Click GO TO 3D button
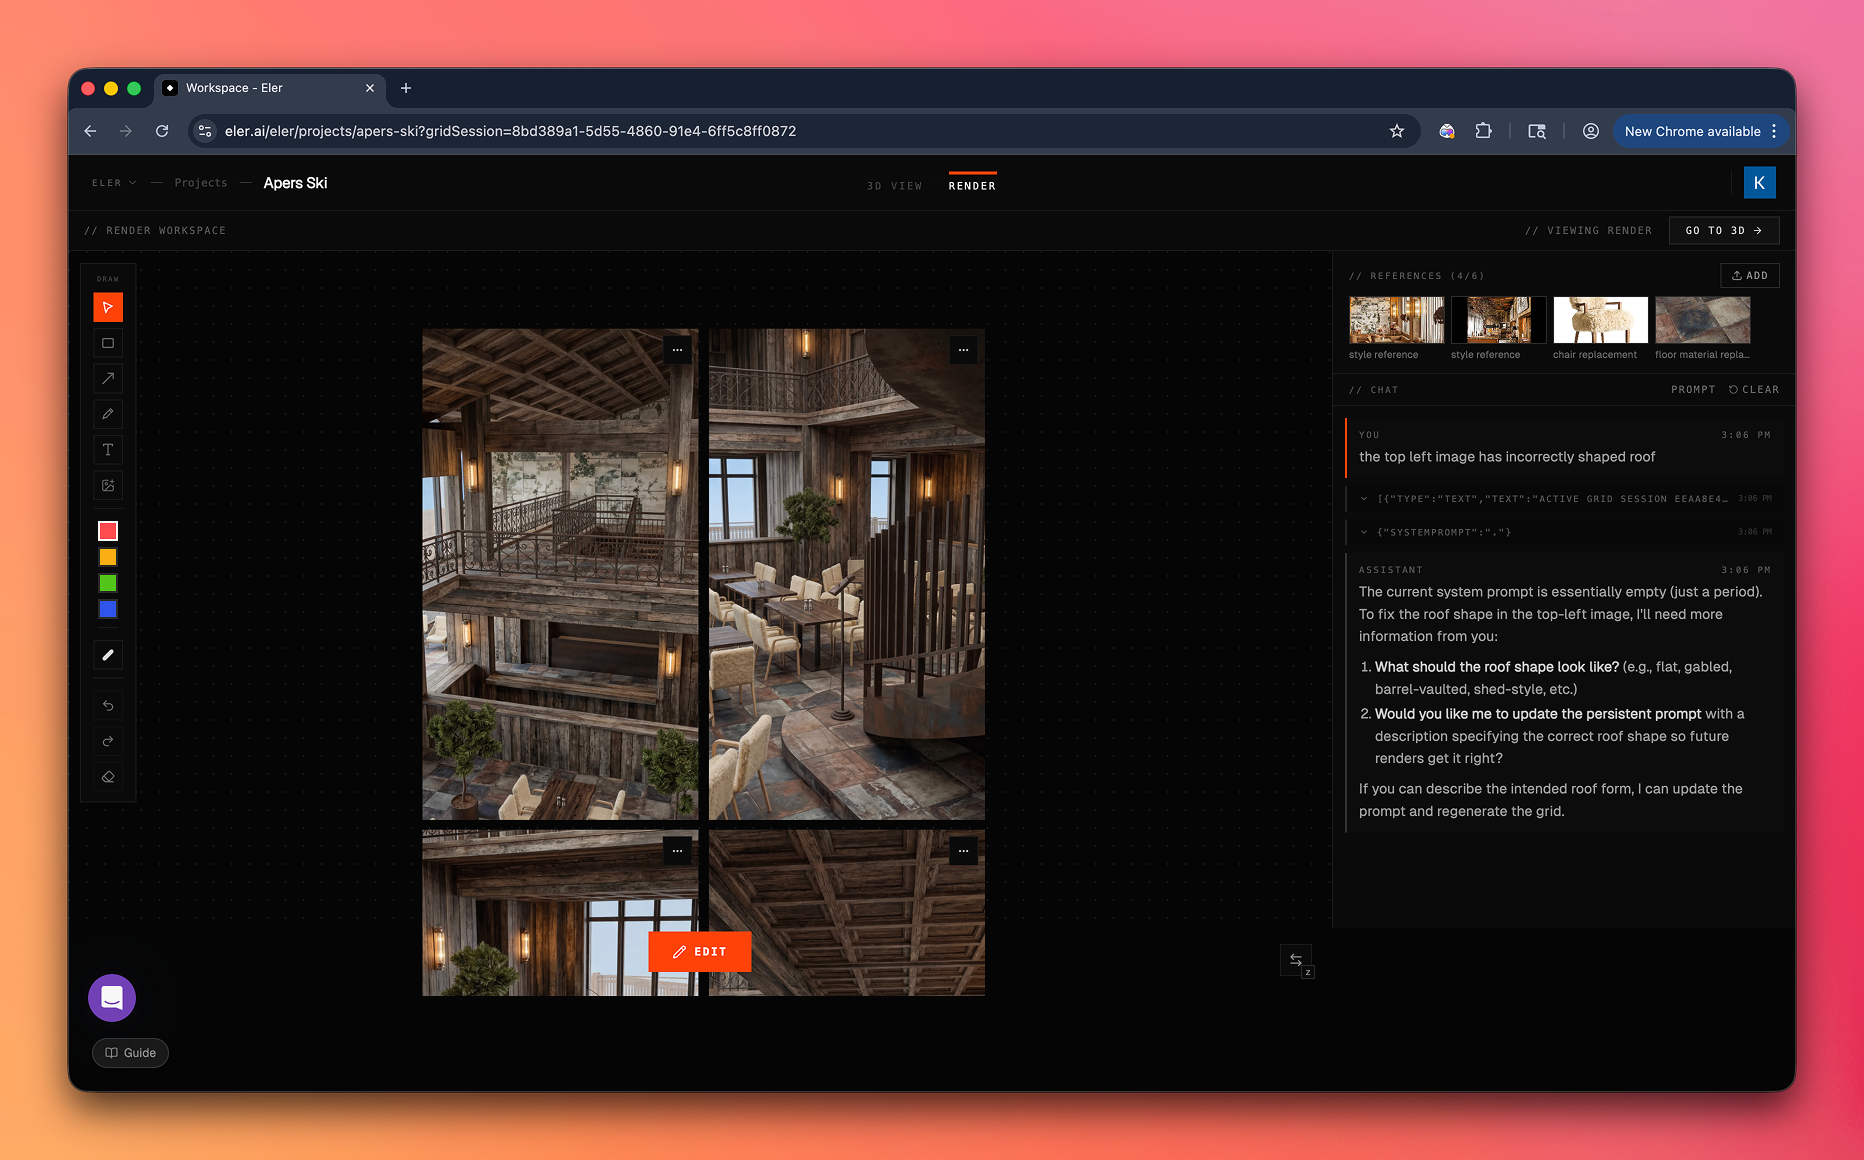 tap(1724, 231)
